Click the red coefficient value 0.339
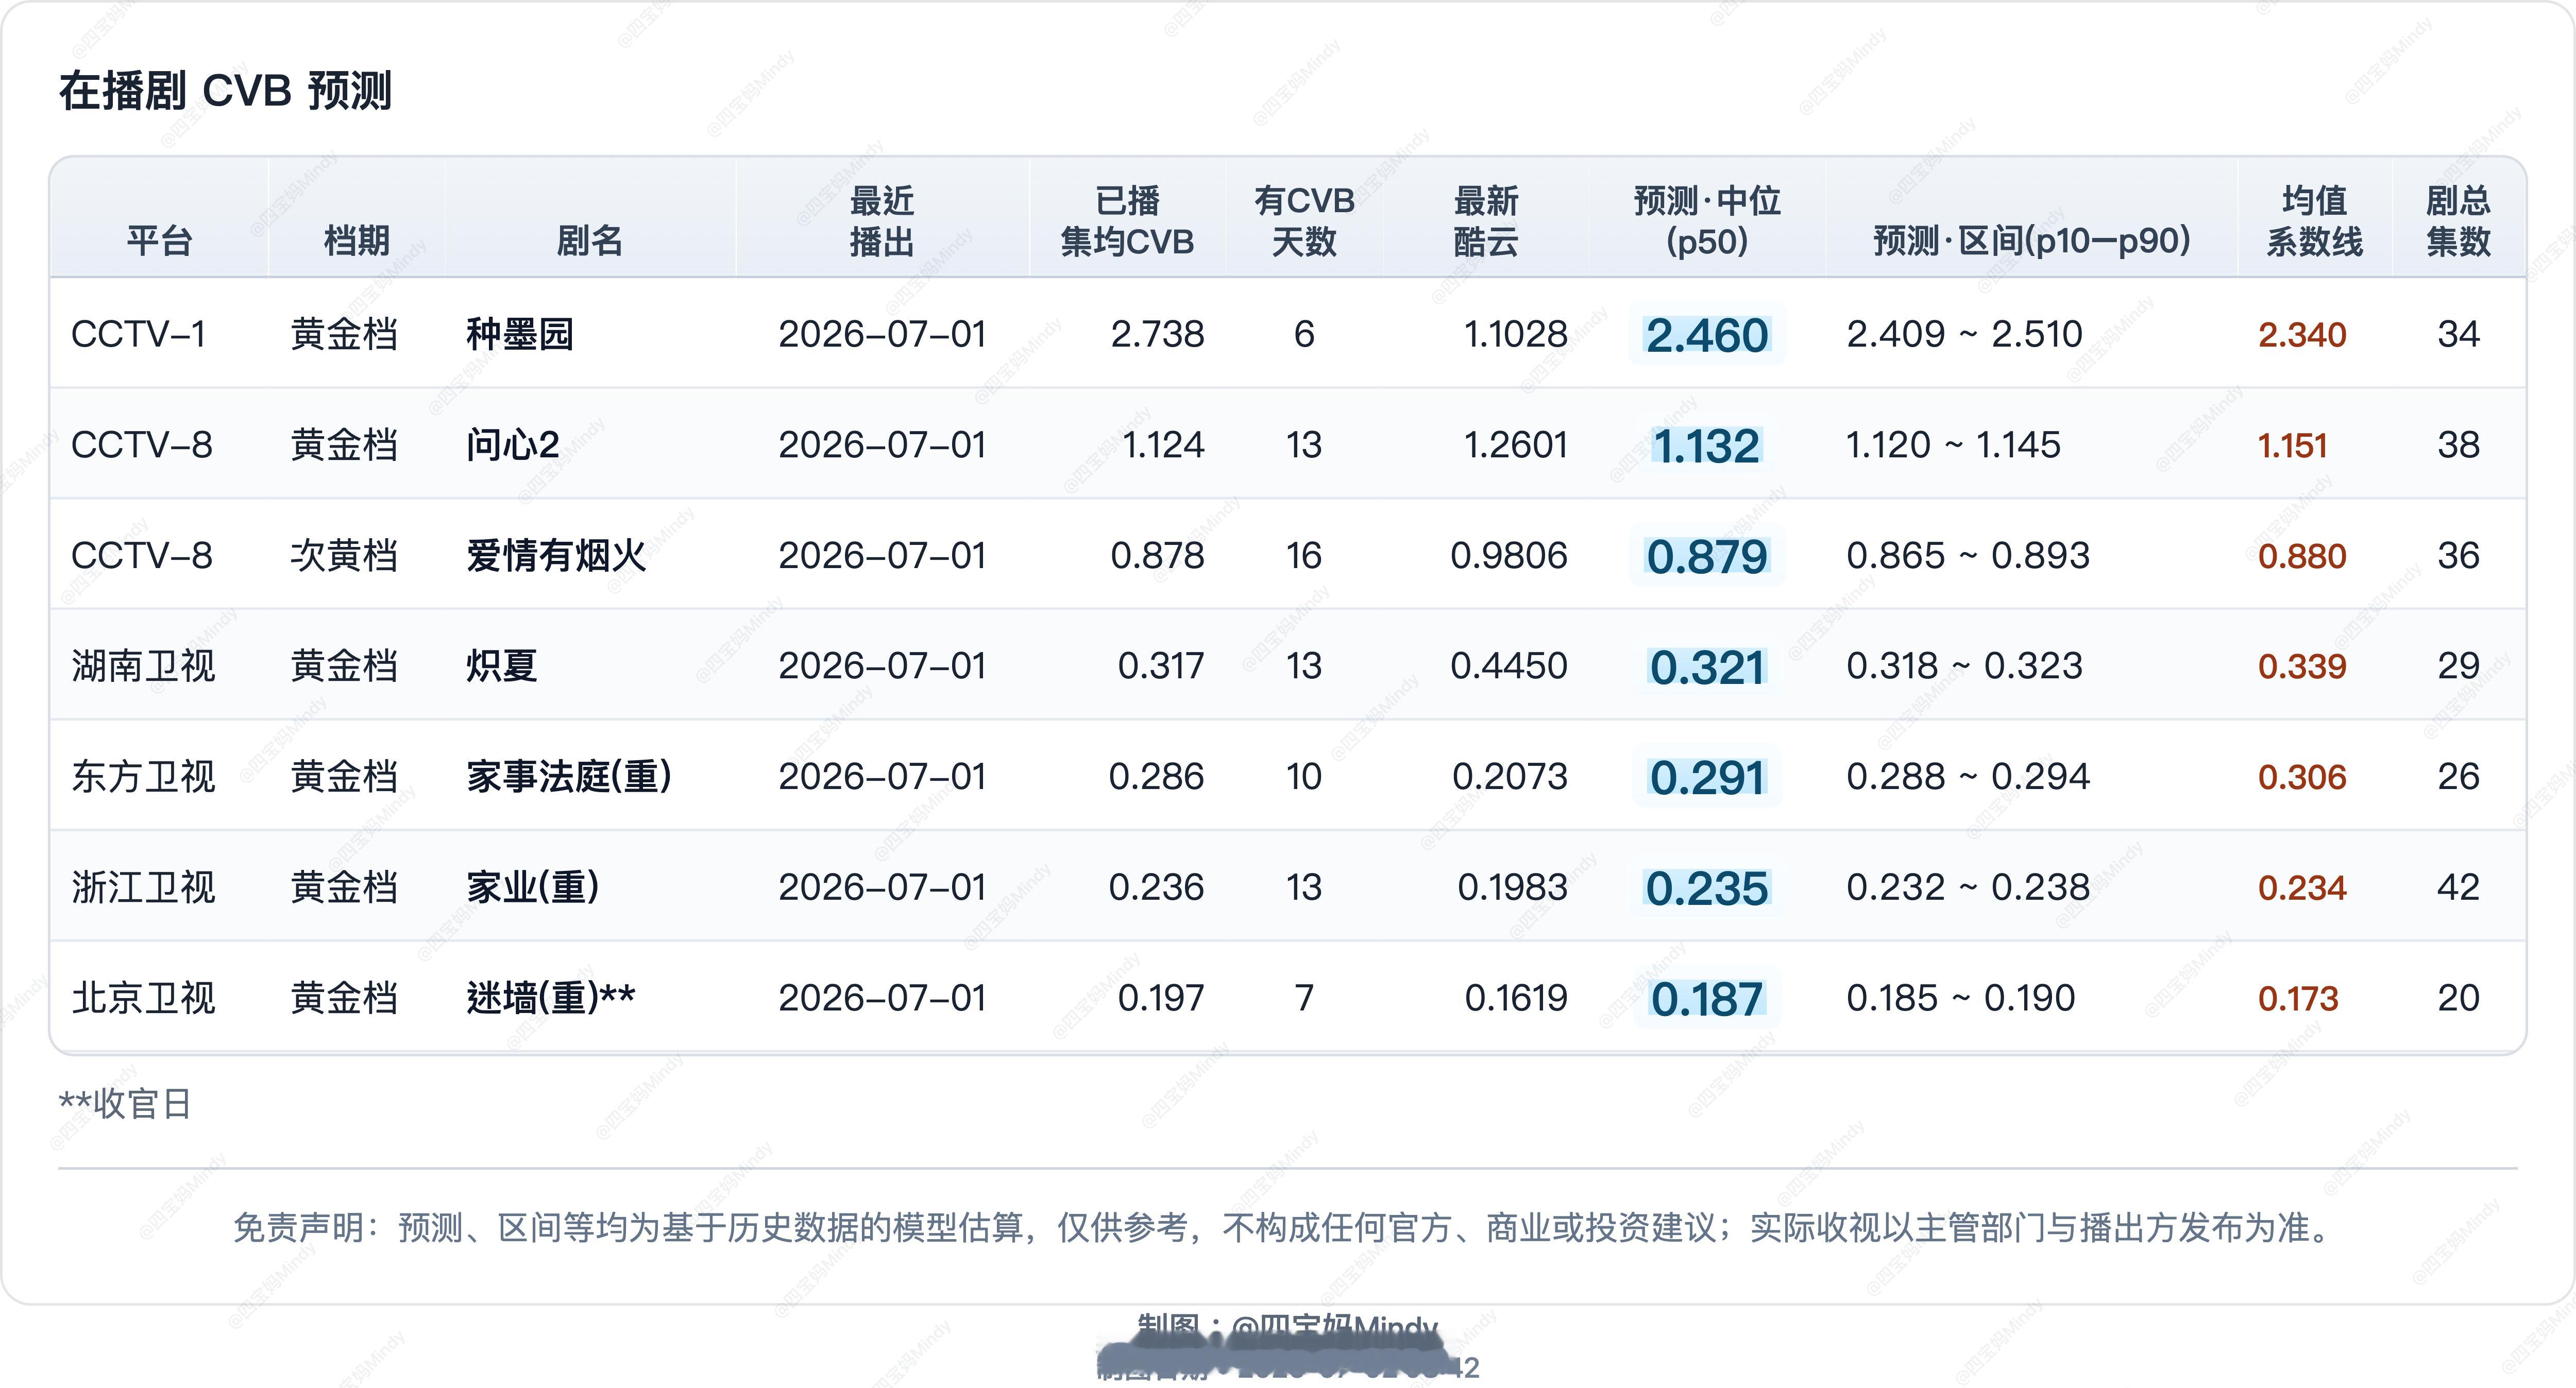This screenshot has height=1388, width=2576. 2302,667
